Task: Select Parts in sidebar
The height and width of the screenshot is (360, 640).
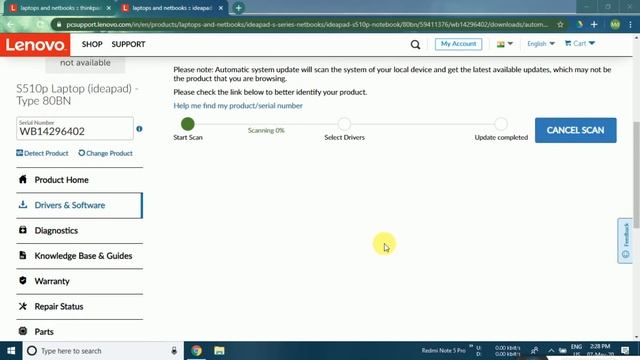Action: 80,331
